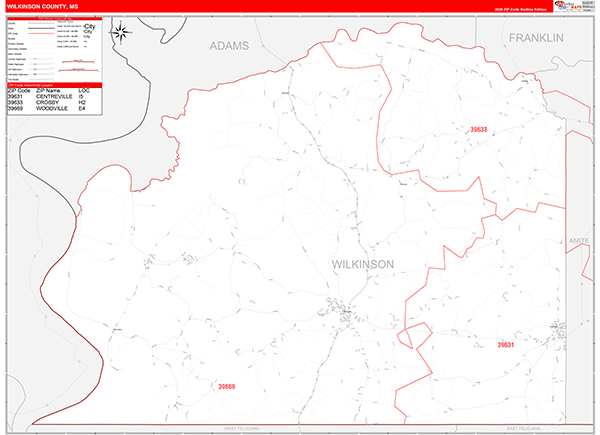The height and width of the screenshot is (435, 600).
Task: Click the AMITE county label
Action: (579, 241)
